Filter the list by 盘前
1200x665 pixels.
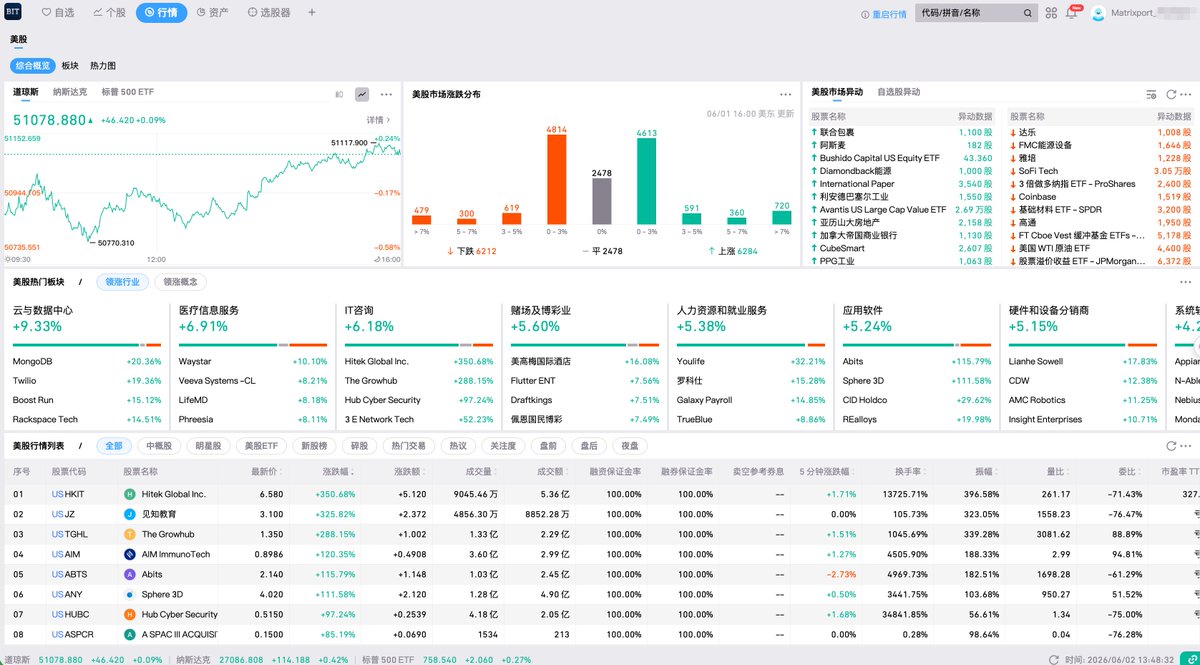pos(548,446)
